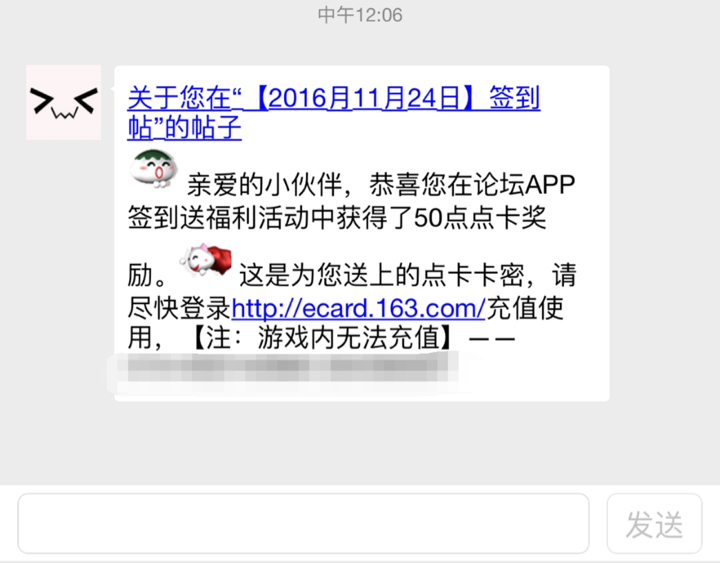Screen dimensions: 720x563
Task: Click the 中午12:06 timestamp
Action: point(360,15)
